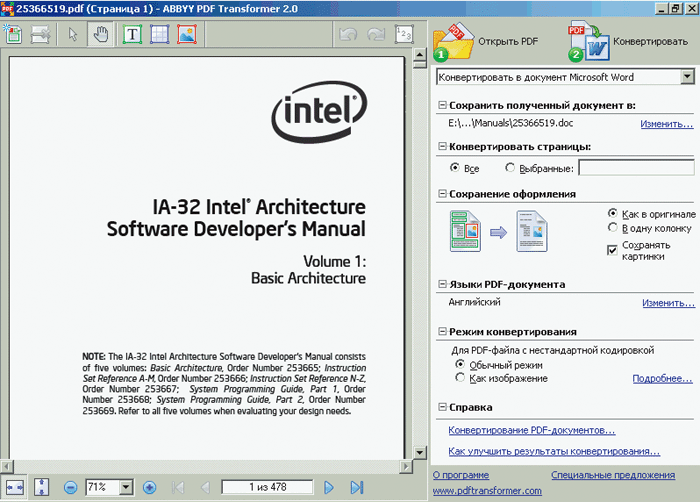Select 'Обычный режим' conversion mode

coord(460,364)
